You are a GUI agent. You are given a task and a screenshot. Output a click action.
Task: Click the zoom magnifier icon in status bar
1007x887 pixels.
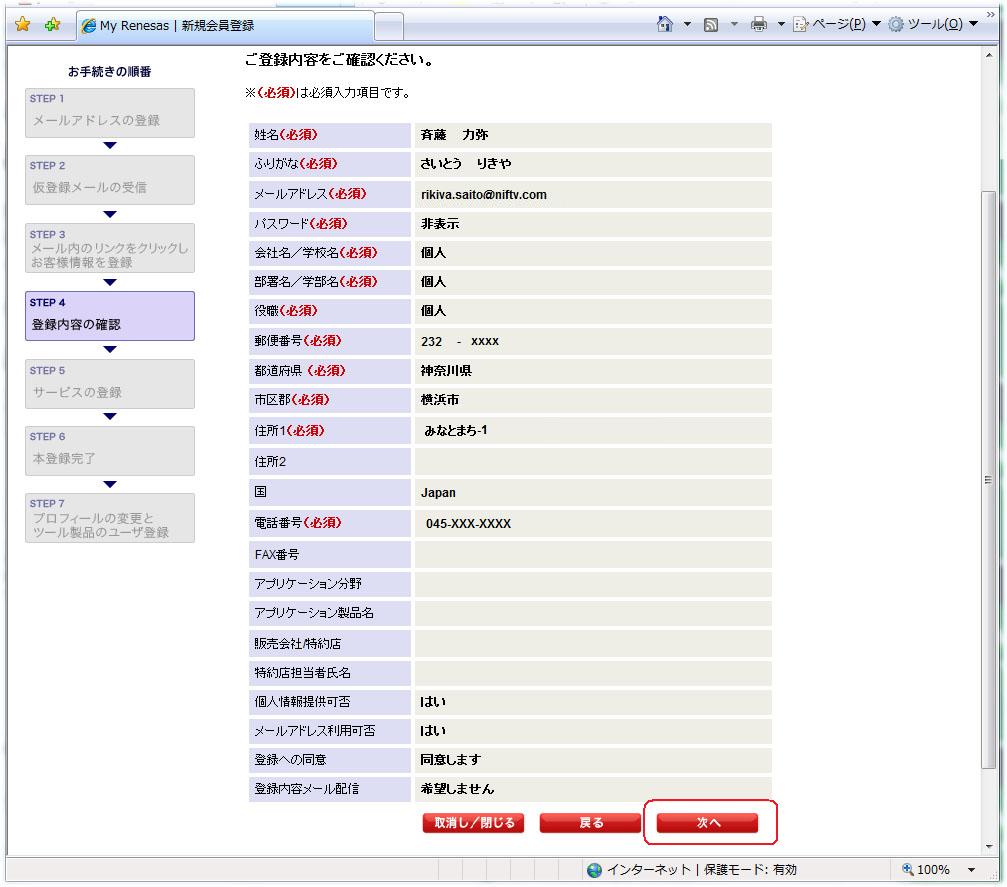click(909, 870)
